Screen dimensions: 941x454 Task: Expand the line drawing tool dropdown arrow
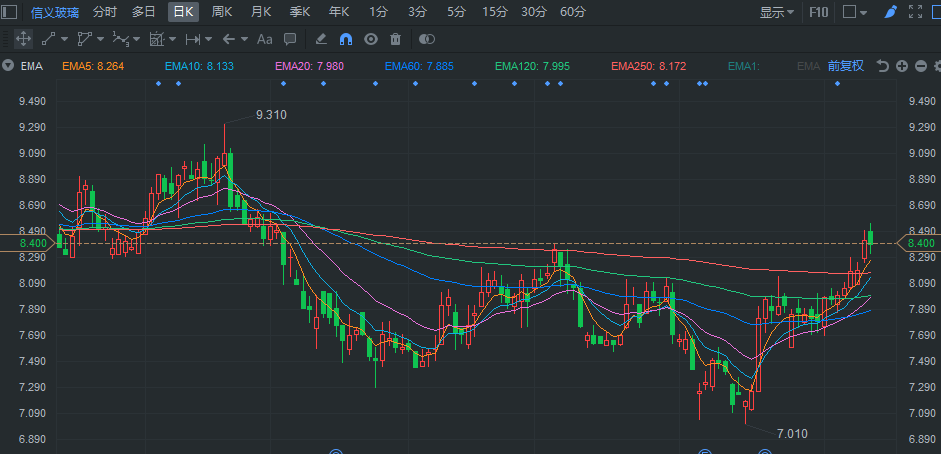coord(64,39)
